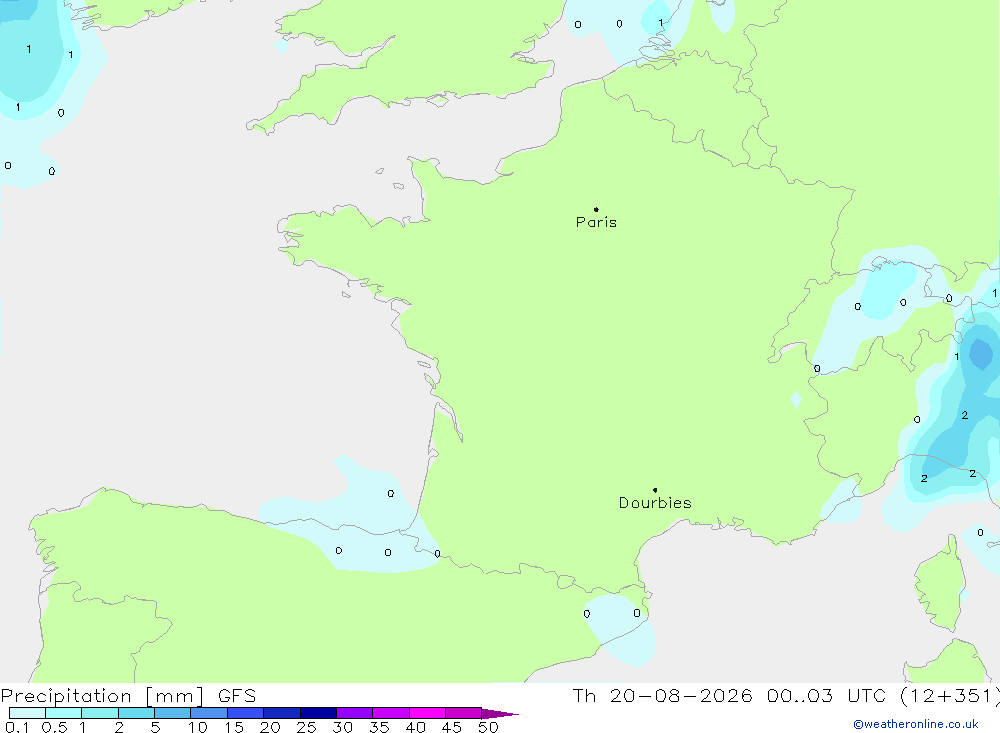Click the Paris location dot marker
Viewport: 1000px width, 733px height.
(x=596, y=209)
